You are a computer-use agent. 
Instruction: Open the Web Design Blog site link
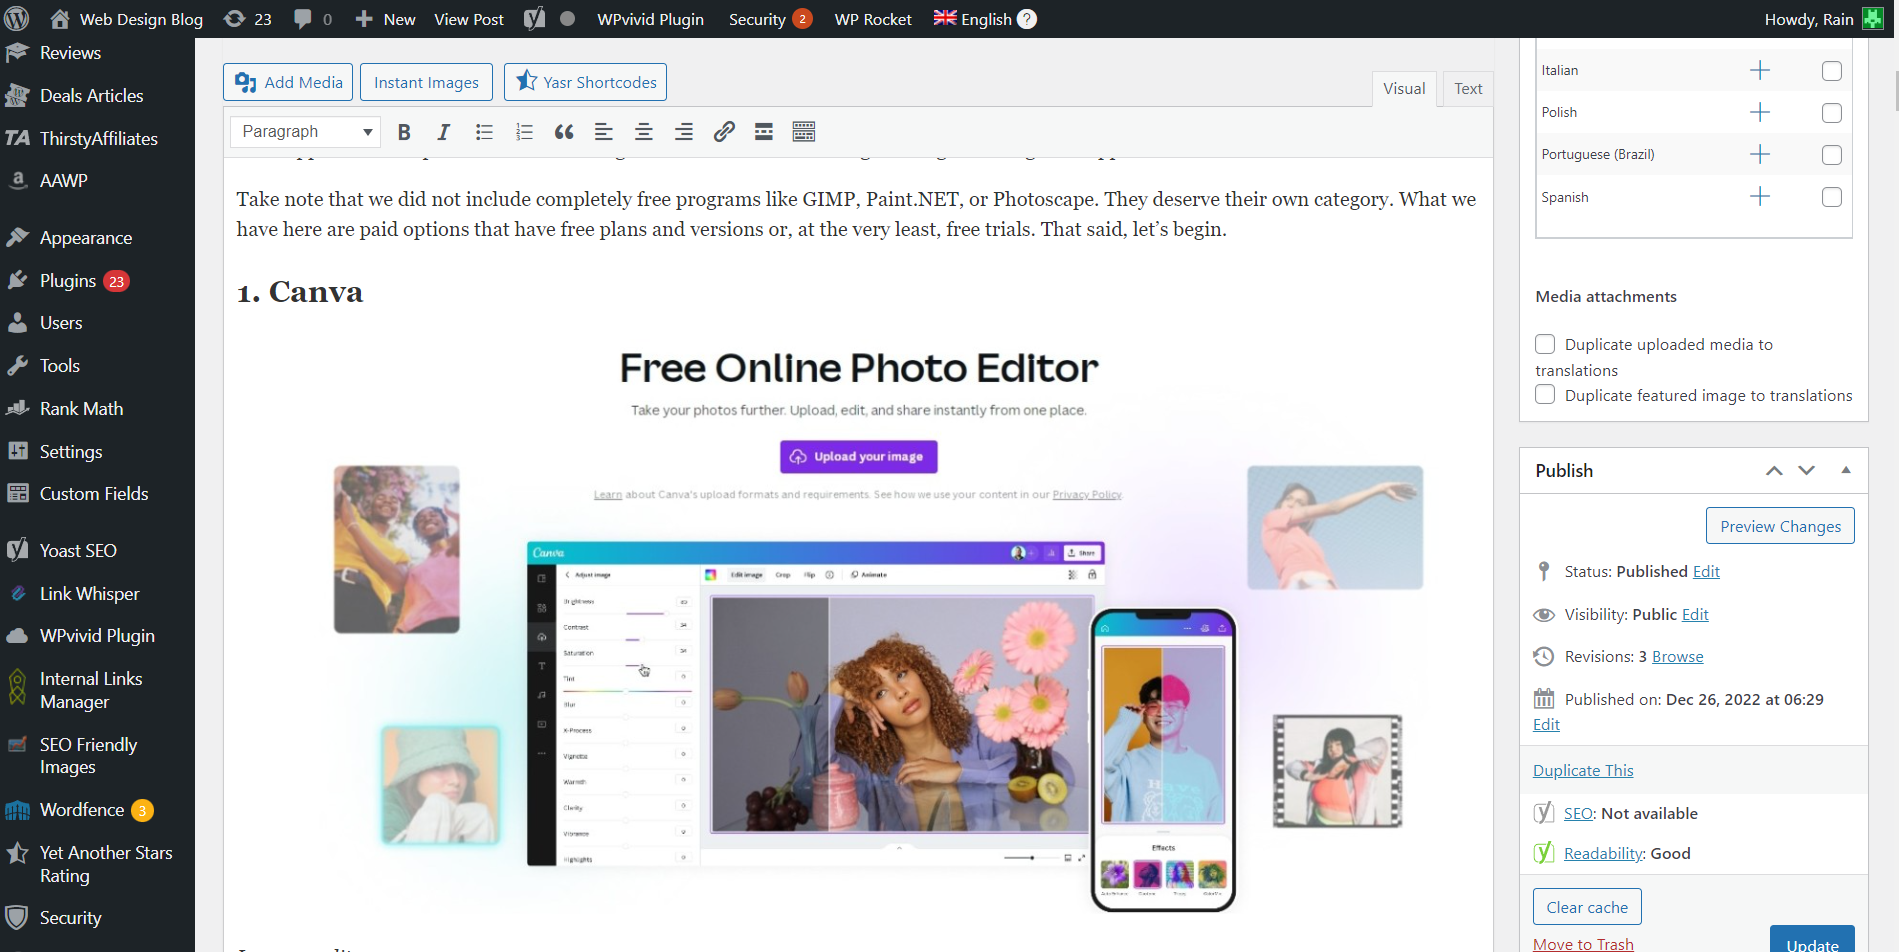point(126,19)
